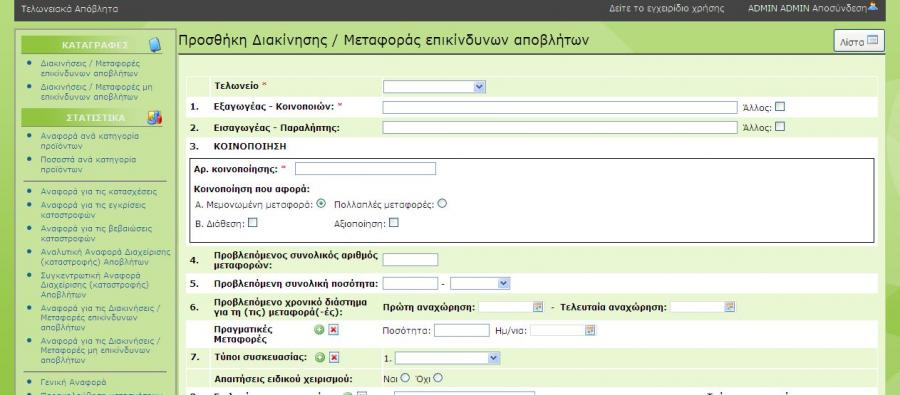Open the Δείτε το εγχειρίδιο χρήσης link
Image resolution: width=900 pixels, height=395 pixels.
pos(666,9)
